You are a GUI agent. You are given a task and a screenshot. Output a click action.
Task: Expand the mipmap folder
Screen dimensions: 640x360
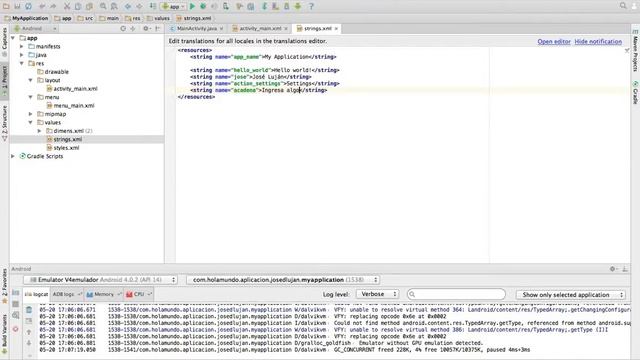(x=31, y=114)
